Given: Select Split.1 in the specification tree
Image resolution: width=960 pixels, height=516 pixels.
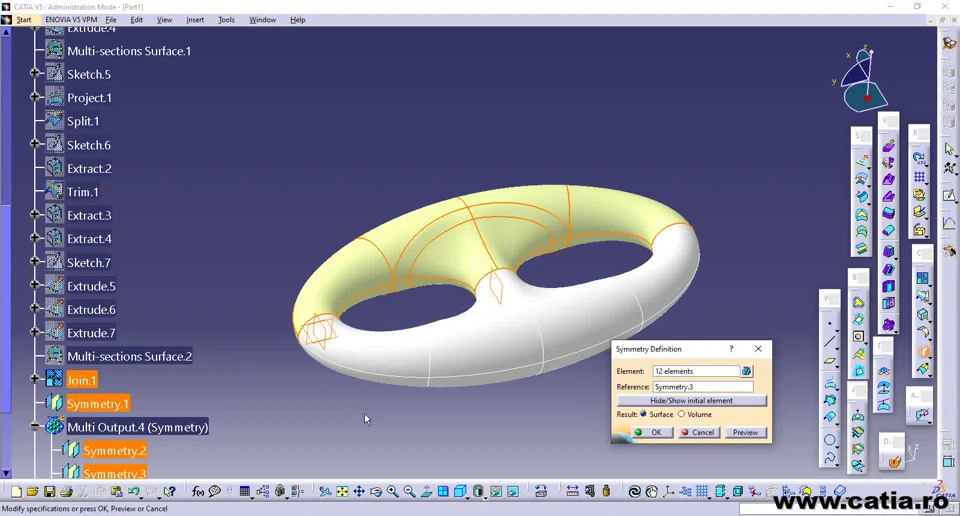Looking at the screenshot, I should 83,121.
